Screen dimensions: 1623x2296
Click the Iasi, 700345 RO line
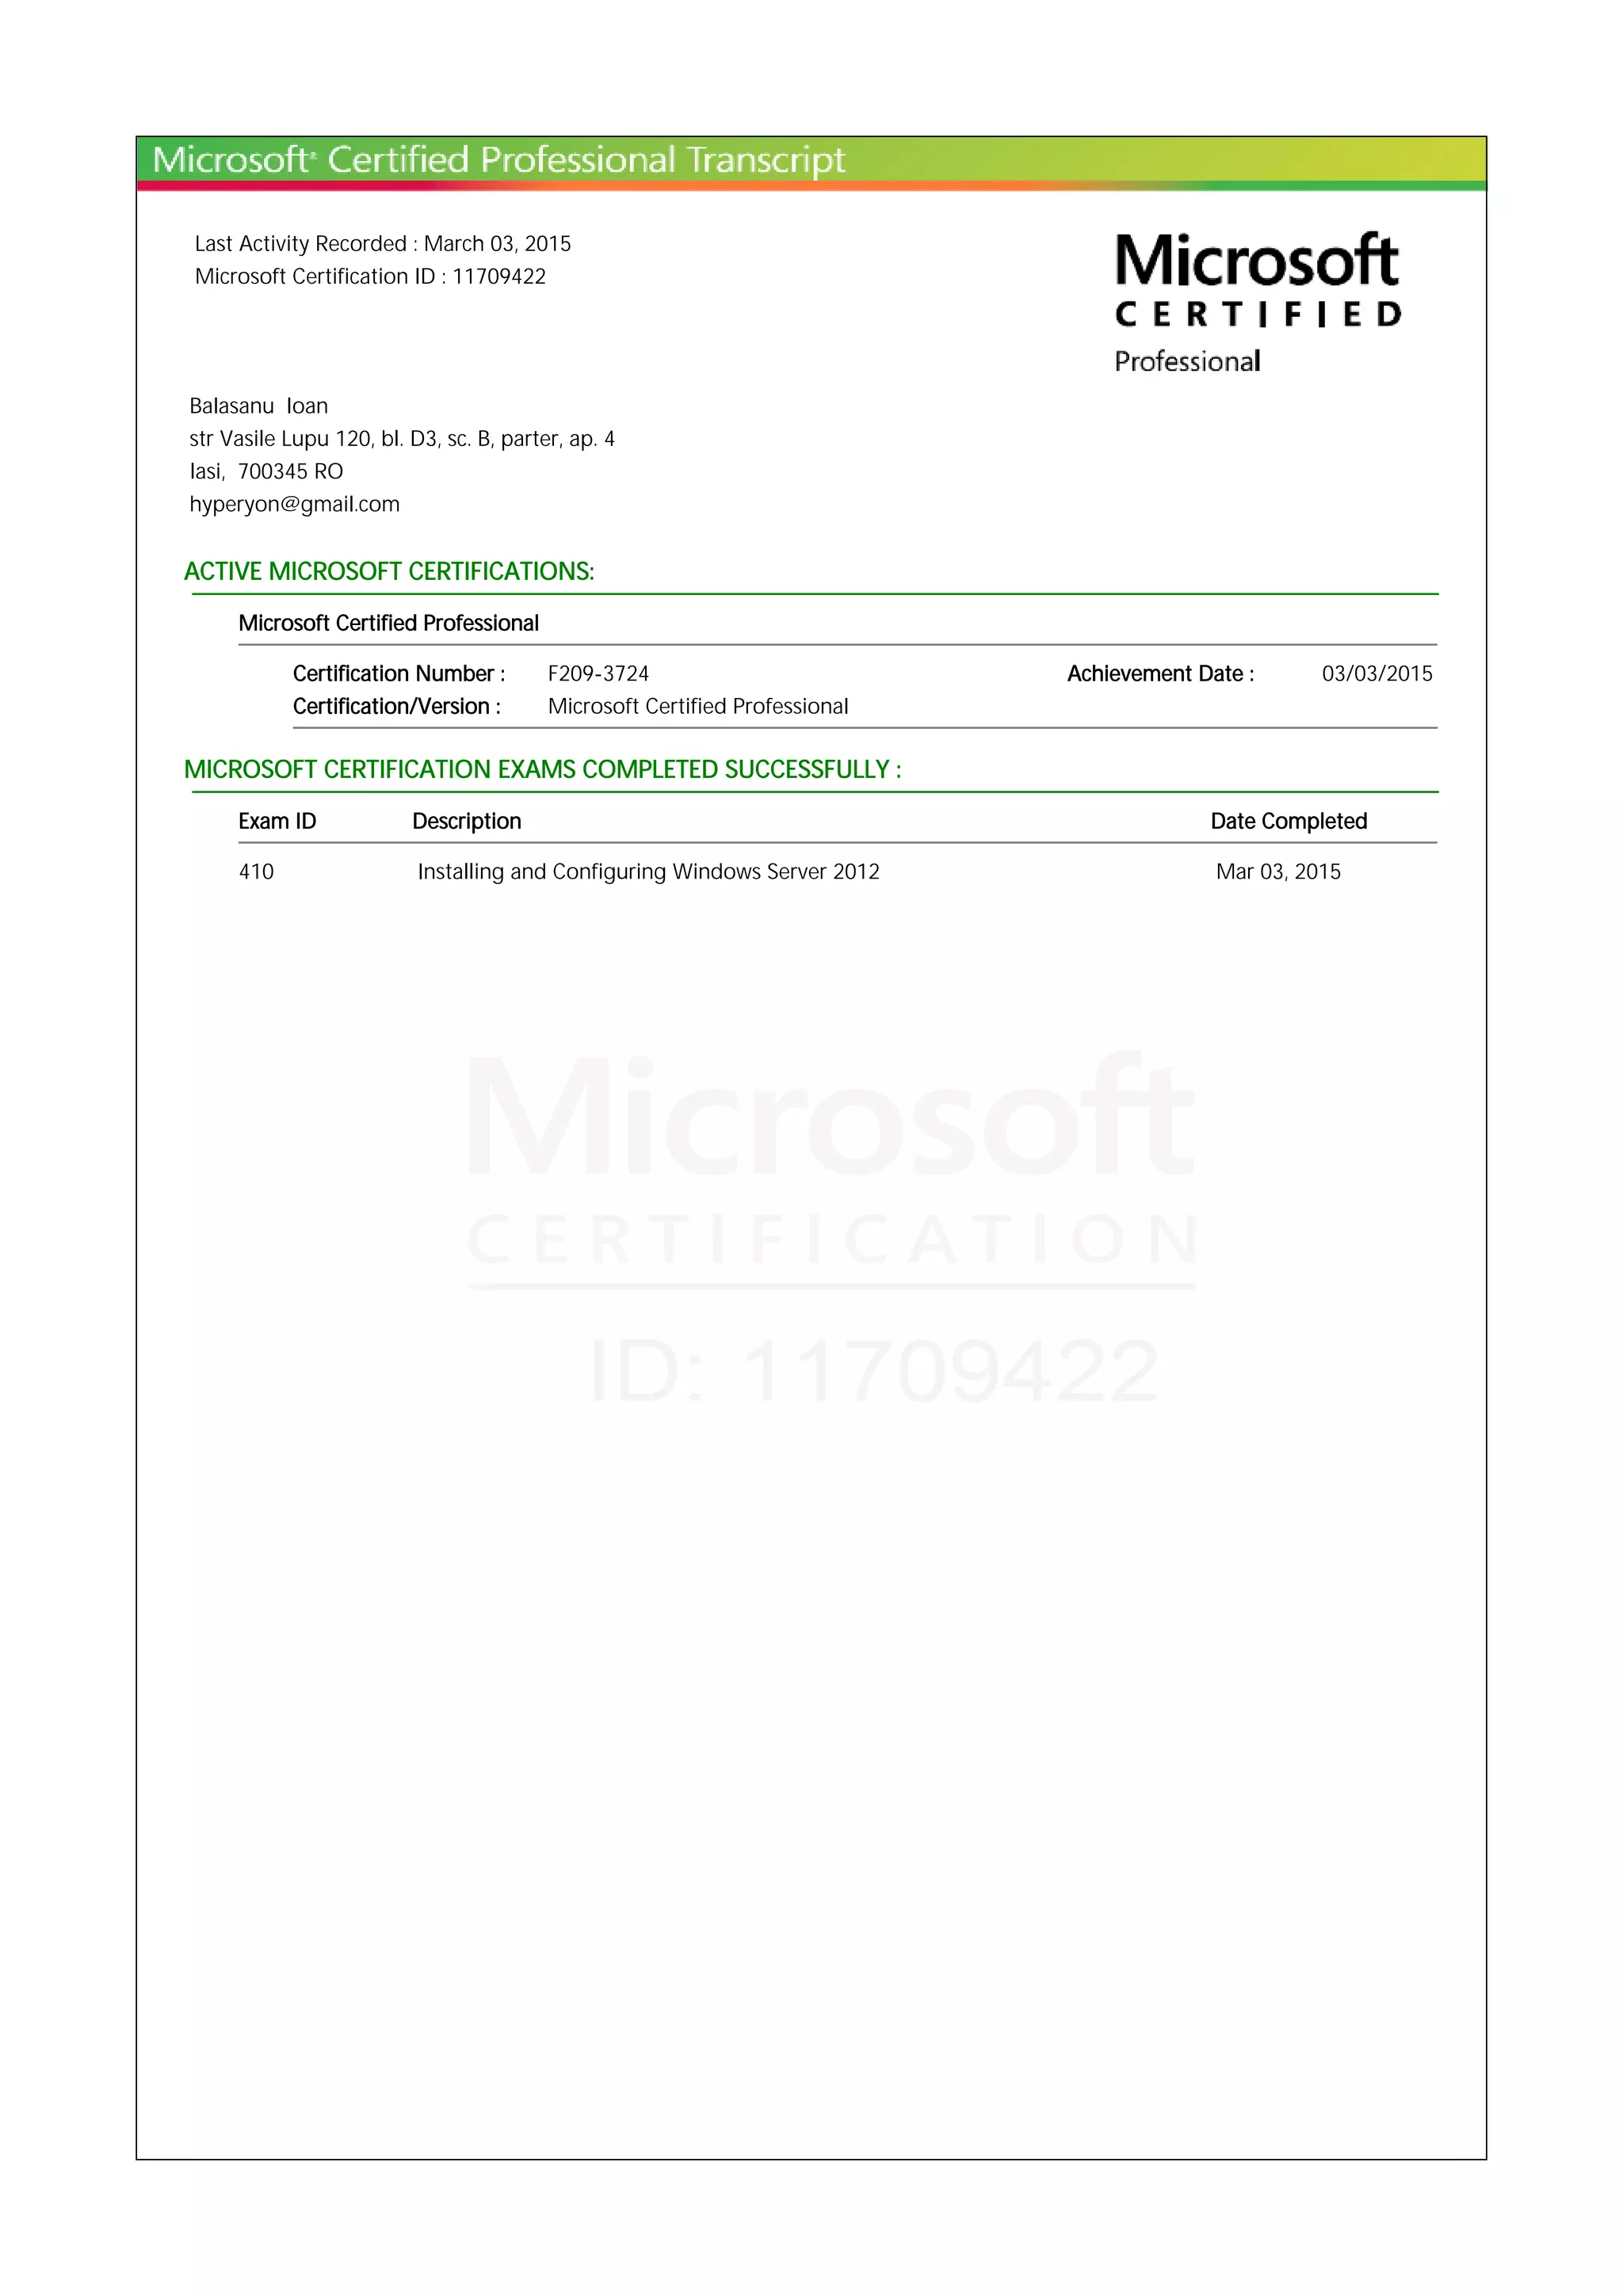266,471
